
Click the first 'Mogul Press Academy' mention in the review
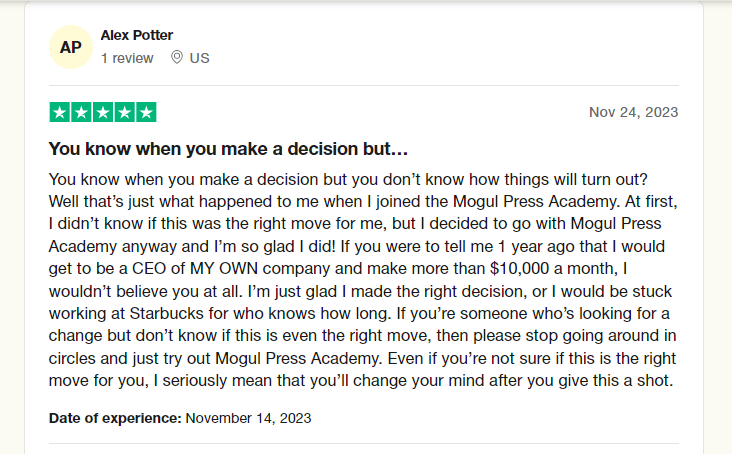click(536, 202)
